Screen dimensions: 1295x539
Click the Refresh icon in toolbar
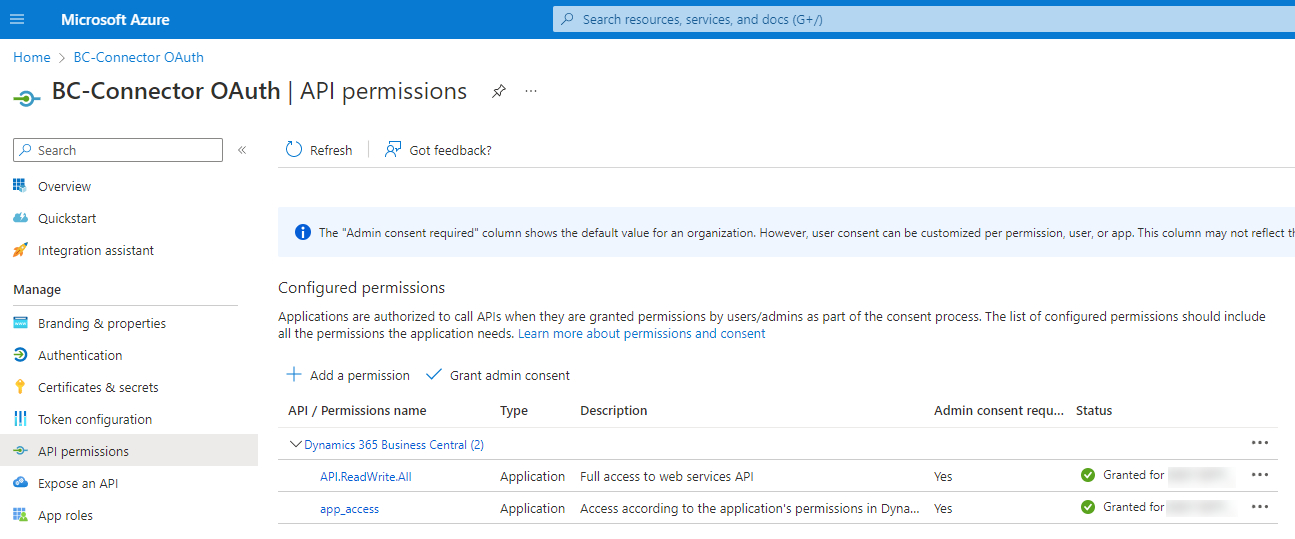point(294,149)
